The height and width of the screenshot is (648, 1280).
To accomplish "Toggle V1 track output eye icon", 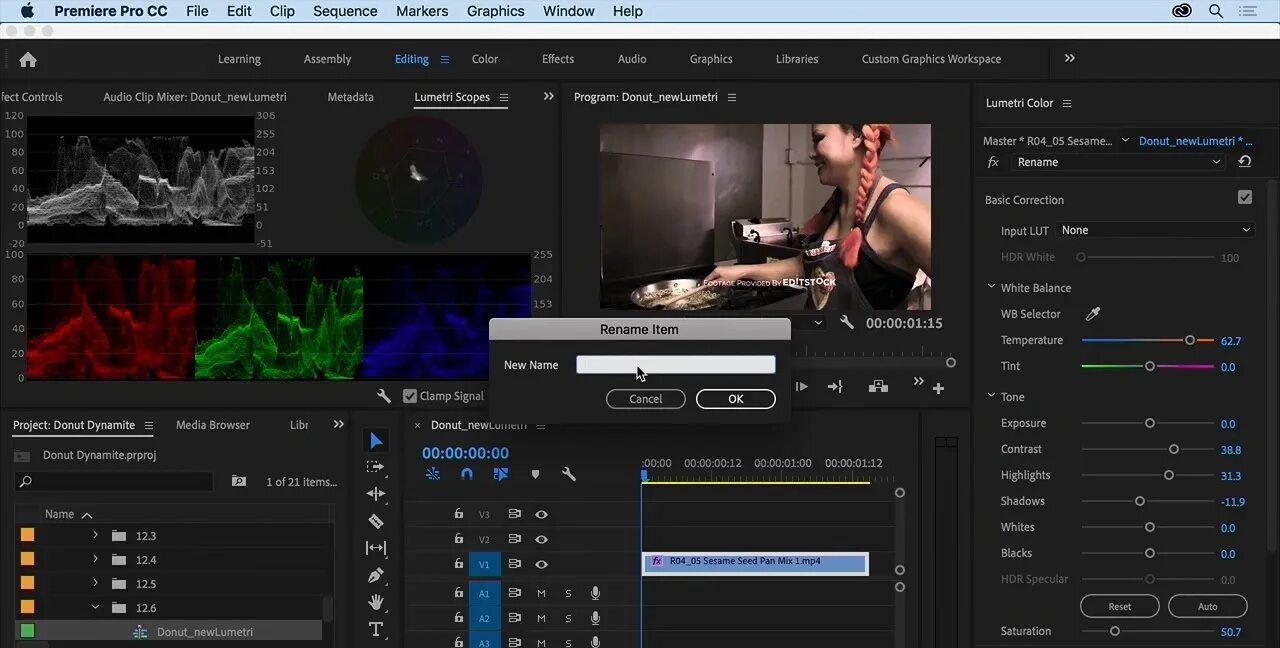I will (541, 564).
